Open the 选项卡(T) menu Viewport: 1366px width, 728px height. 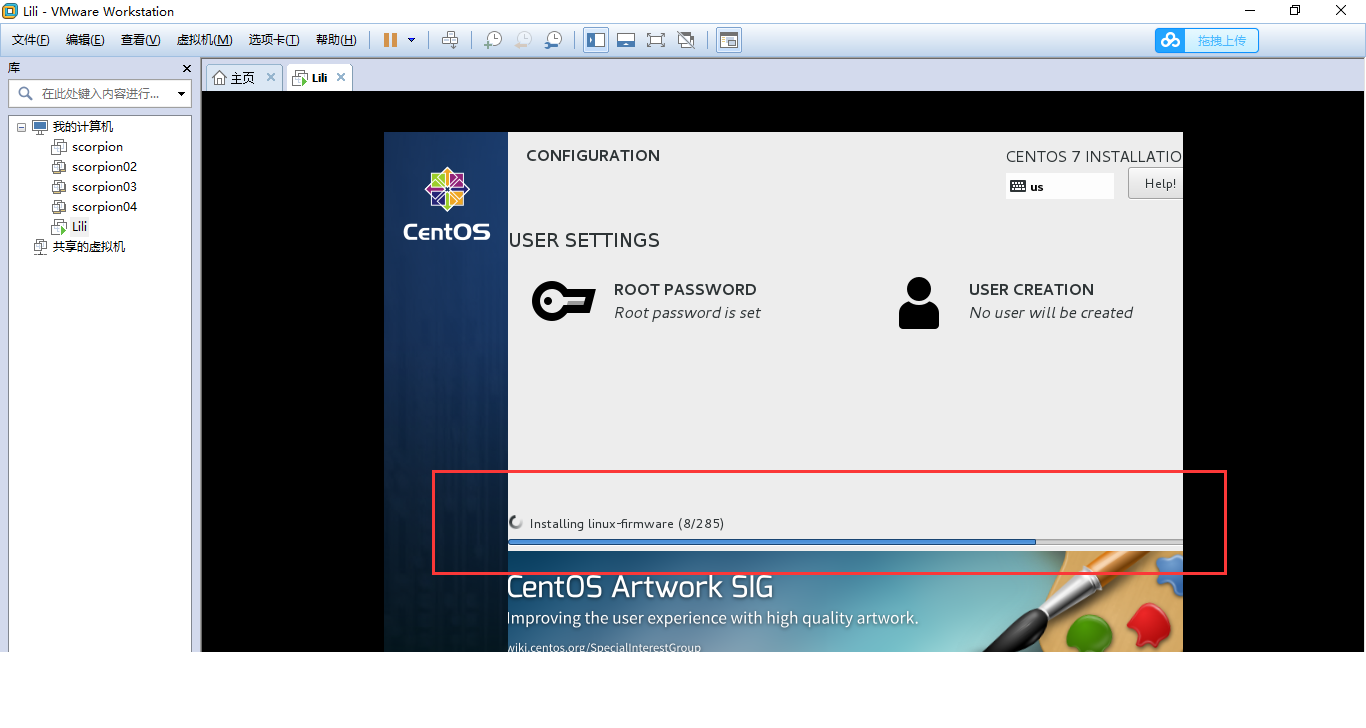(x=274, y=40)
